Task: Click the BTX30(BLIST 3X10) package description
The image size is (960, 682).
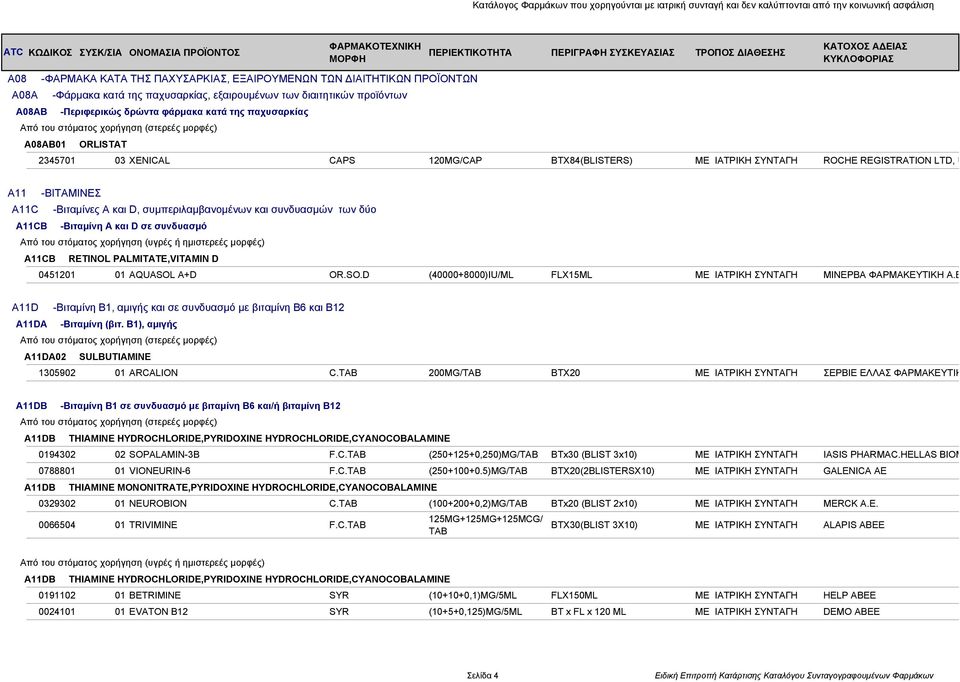Action: tap(594, 525)
